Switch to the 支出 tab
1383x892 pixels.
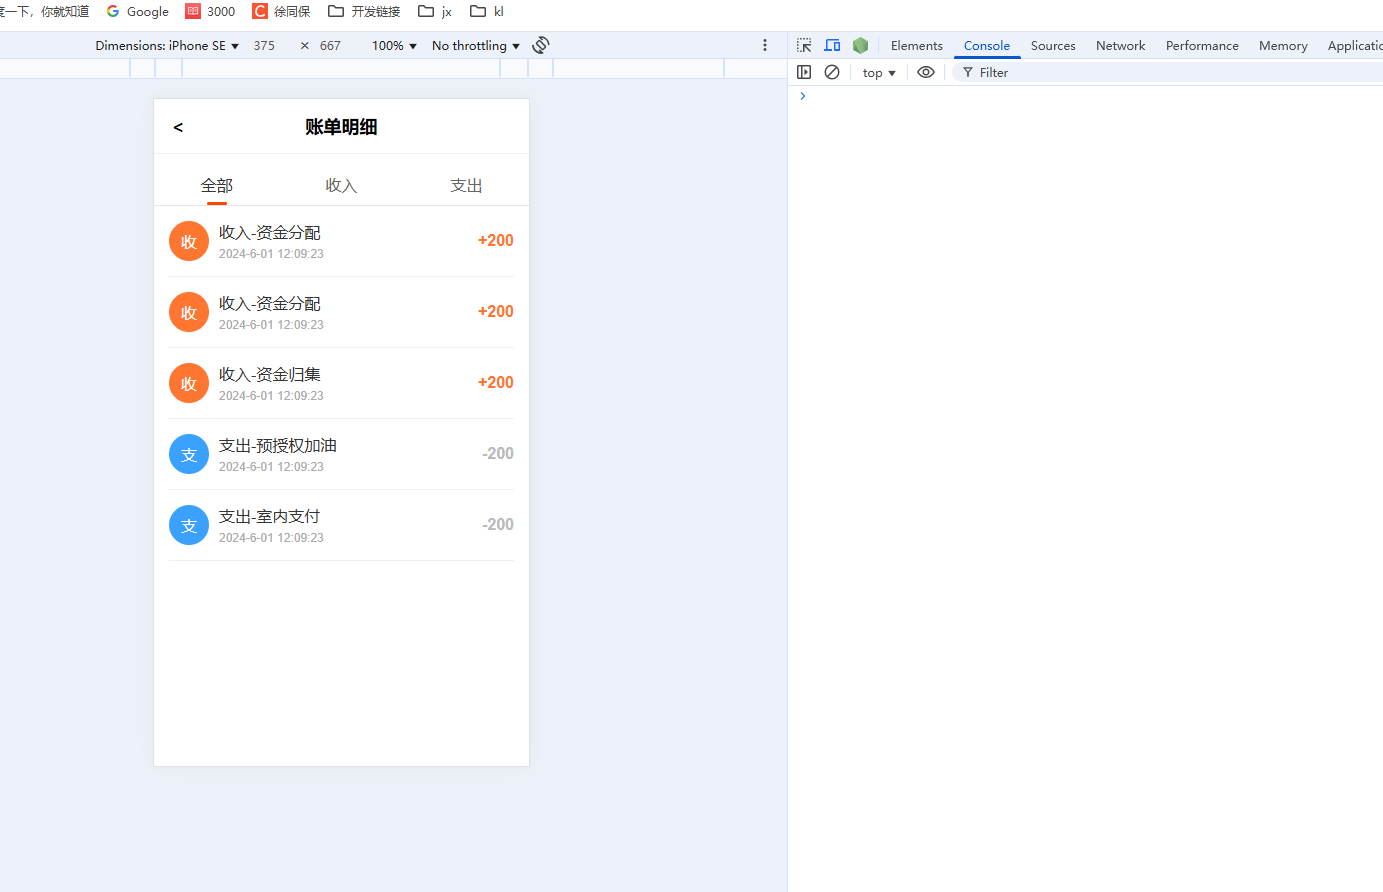pyautogui.click(x=466, y=185)
